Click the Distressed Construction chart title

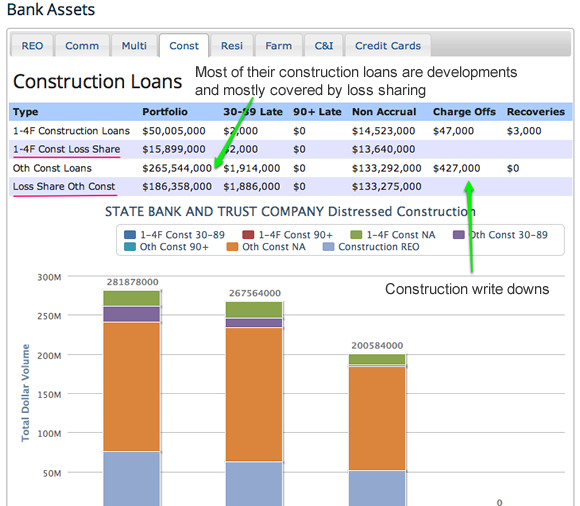(x=290, y=212)
